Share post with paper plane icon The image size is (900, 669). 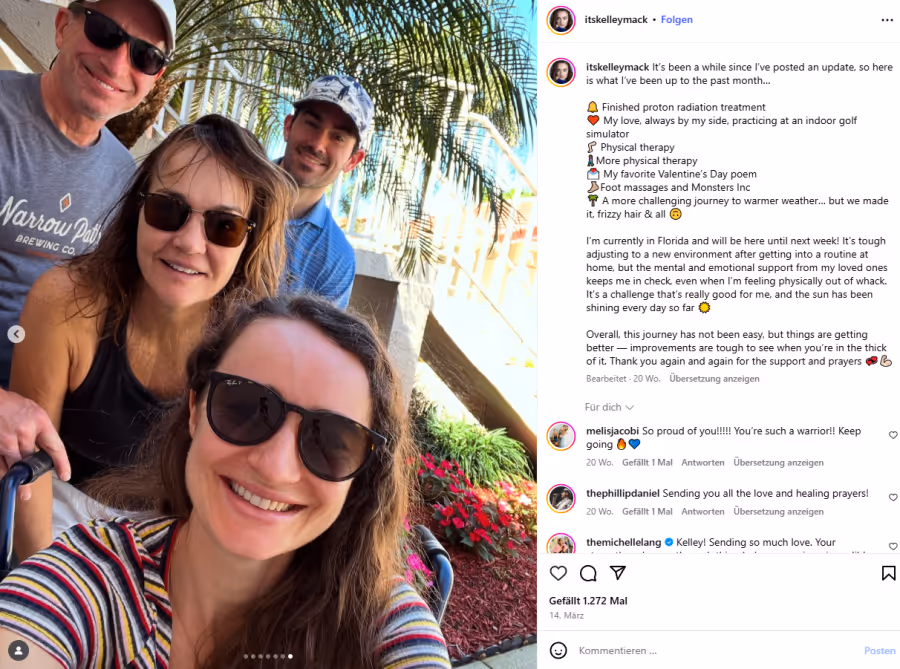(618, 573)
